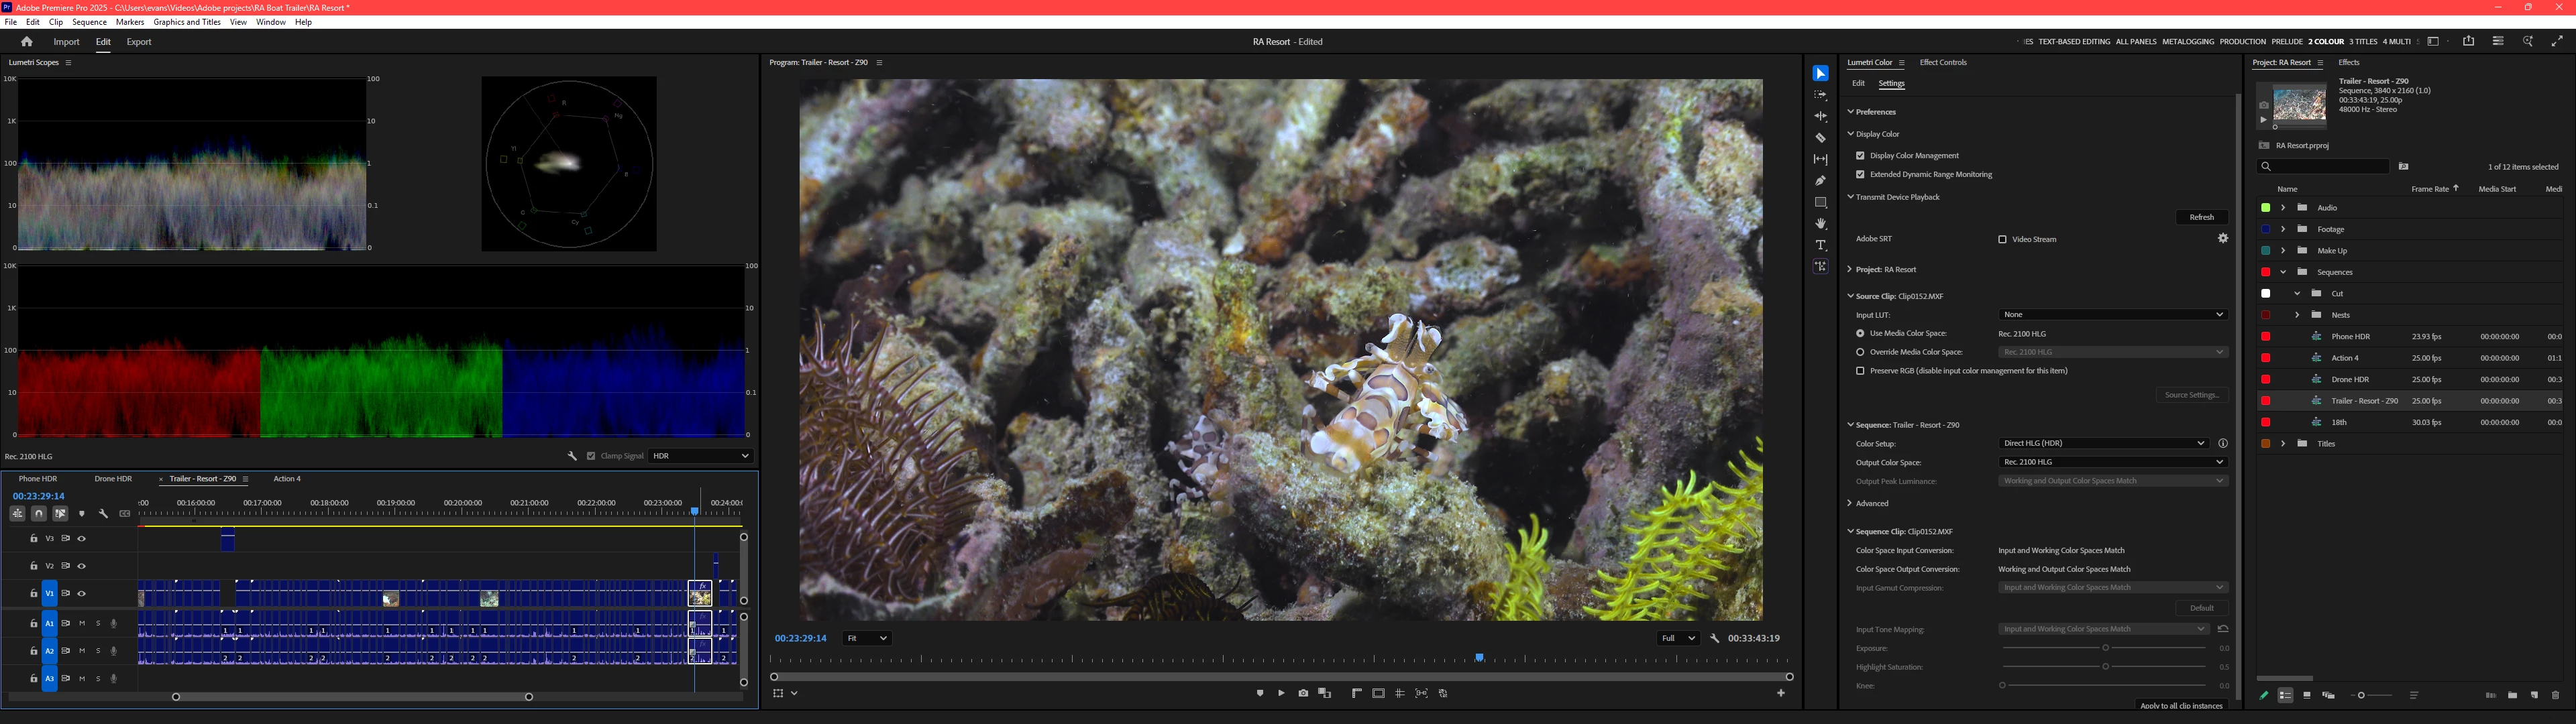Select the Type tool
Image resolution: width=2576 pixels, height=724 pixels.
click(1820, 245)
